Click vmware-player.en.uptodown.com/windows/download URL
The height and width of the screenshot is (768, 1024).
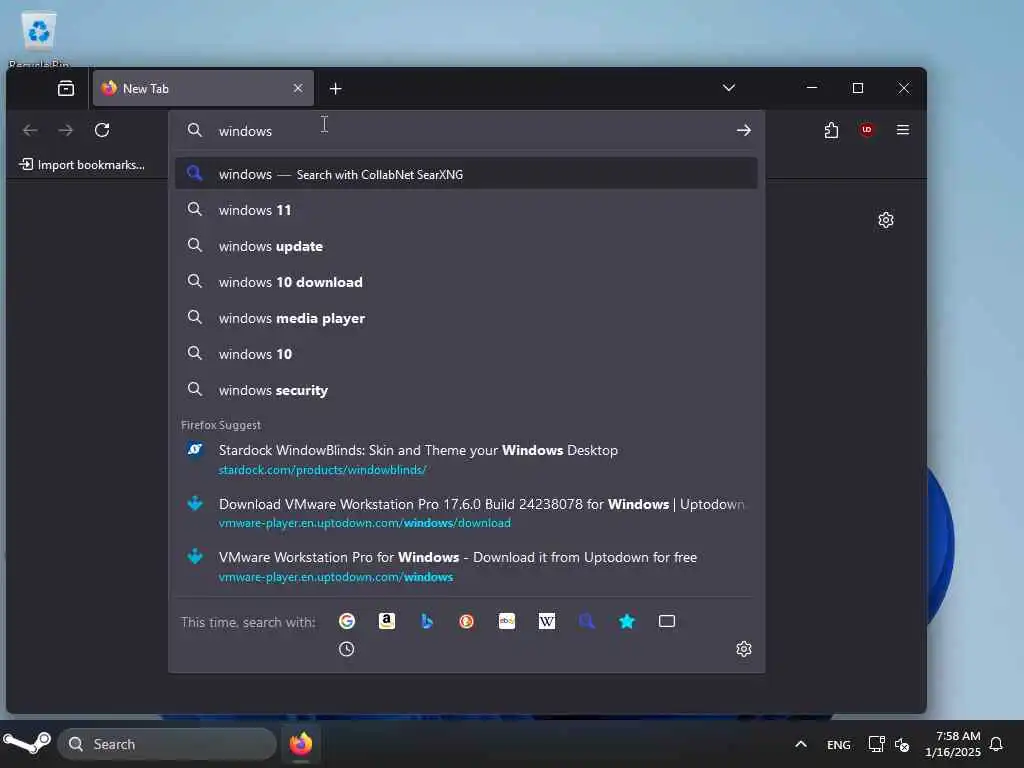[364, 523]
